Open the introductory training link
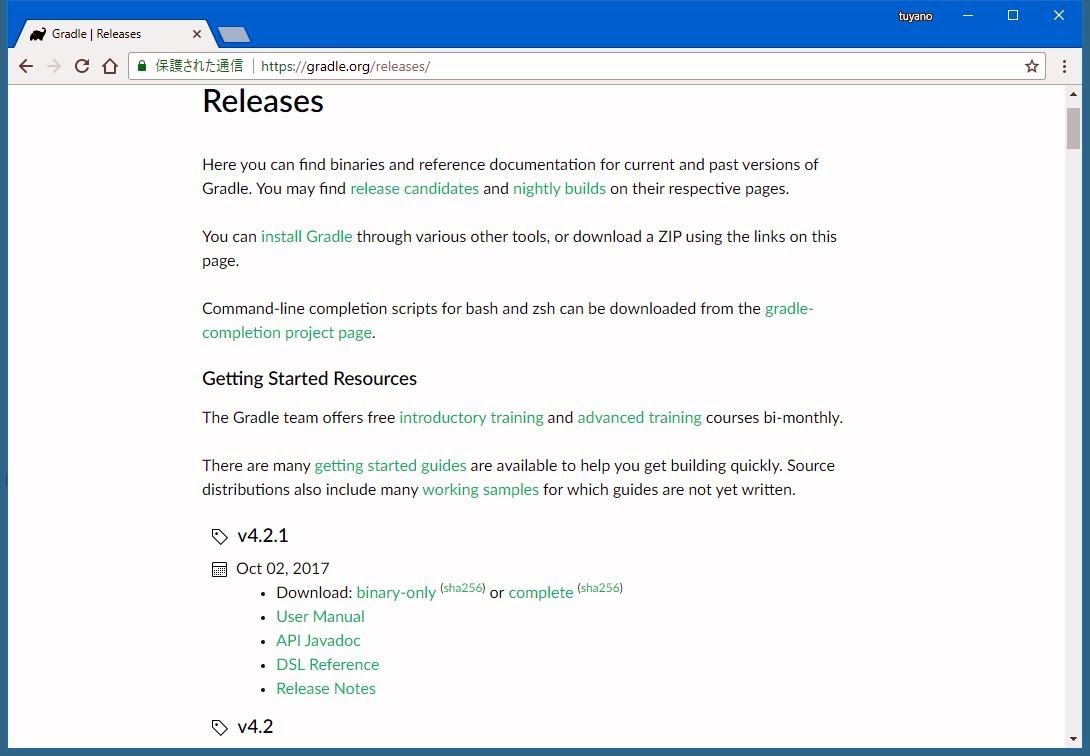Viewport: 1090px width, 756px height. 471,417
